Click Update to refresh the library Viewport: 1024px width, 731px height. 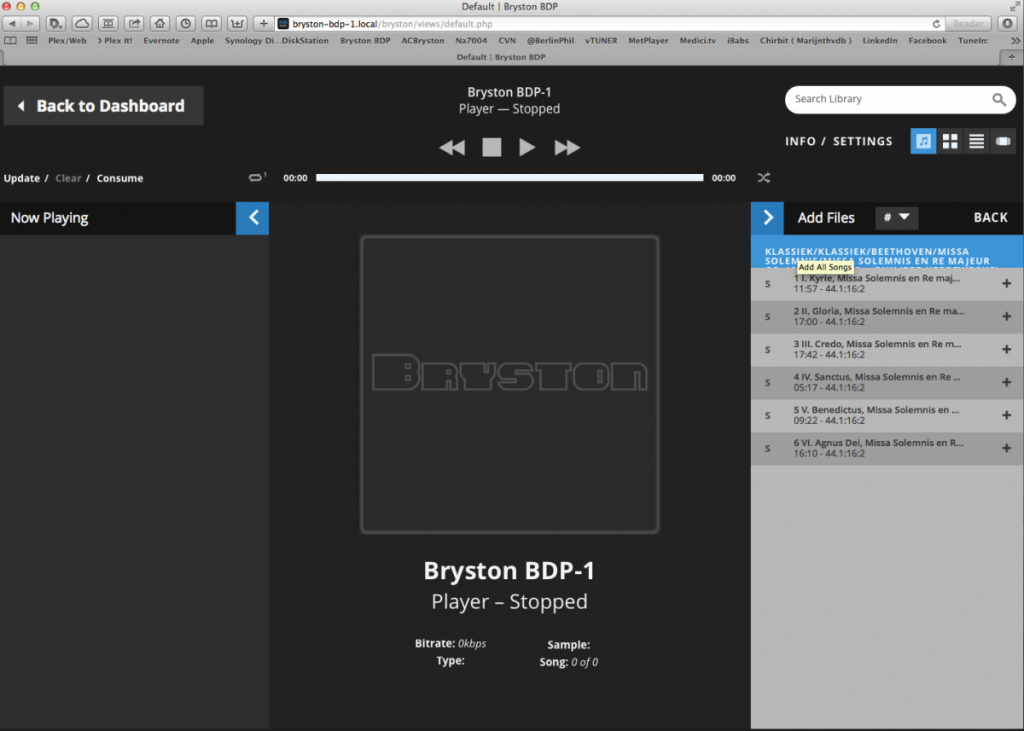(22, 178)
